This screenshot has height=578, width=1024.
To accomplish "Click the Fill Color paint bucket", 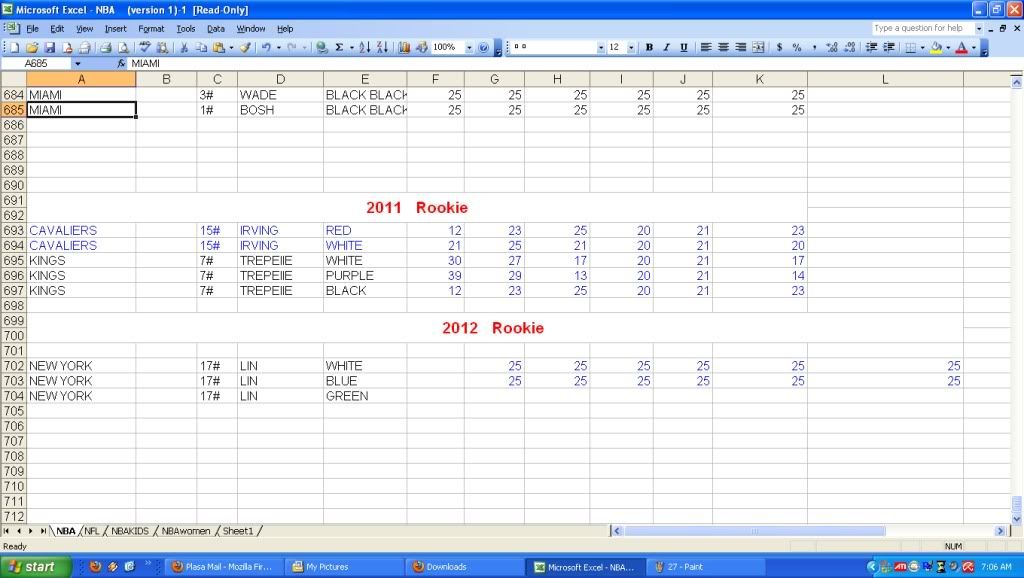I will tap(936, 47).
